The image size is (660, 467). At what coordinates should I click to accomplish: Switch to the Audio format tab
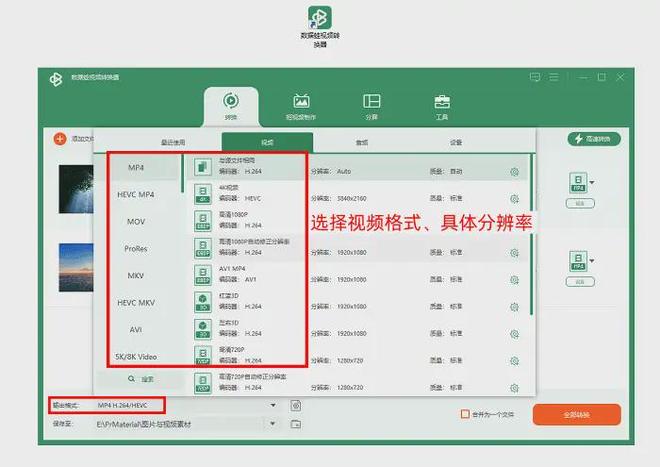362,142
